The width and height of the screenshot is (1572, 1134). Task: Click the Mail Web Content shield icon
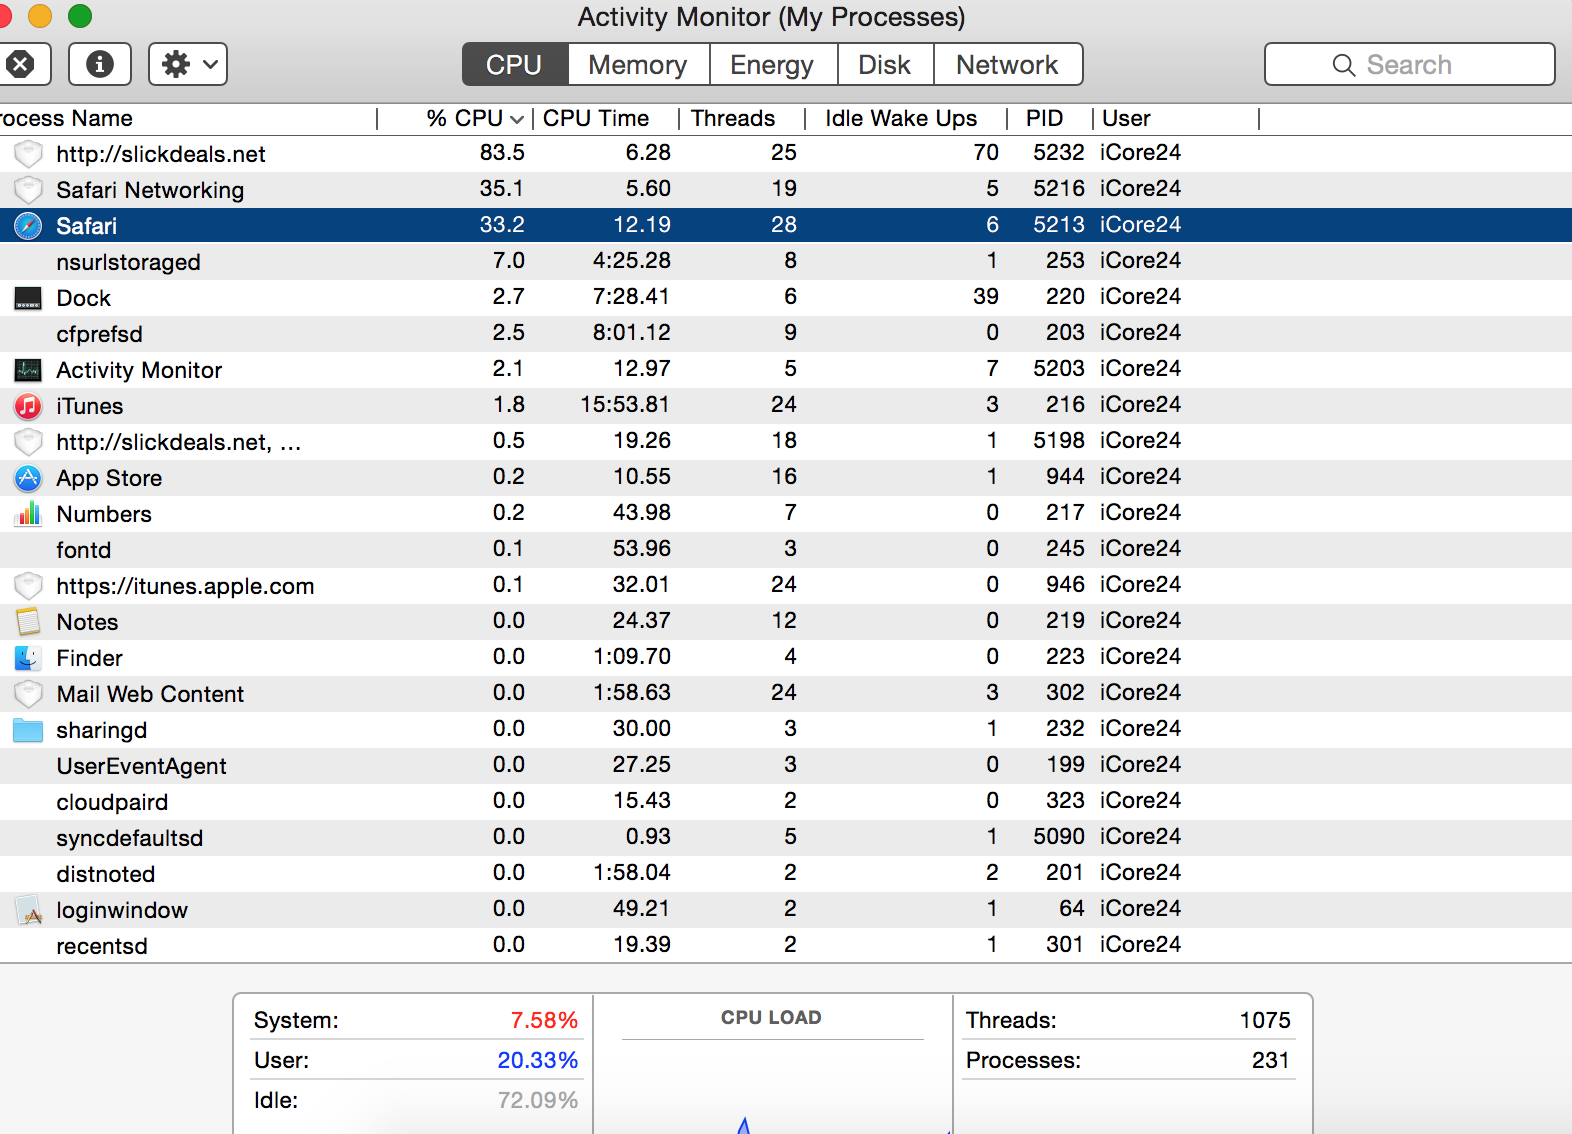[28, 694]
